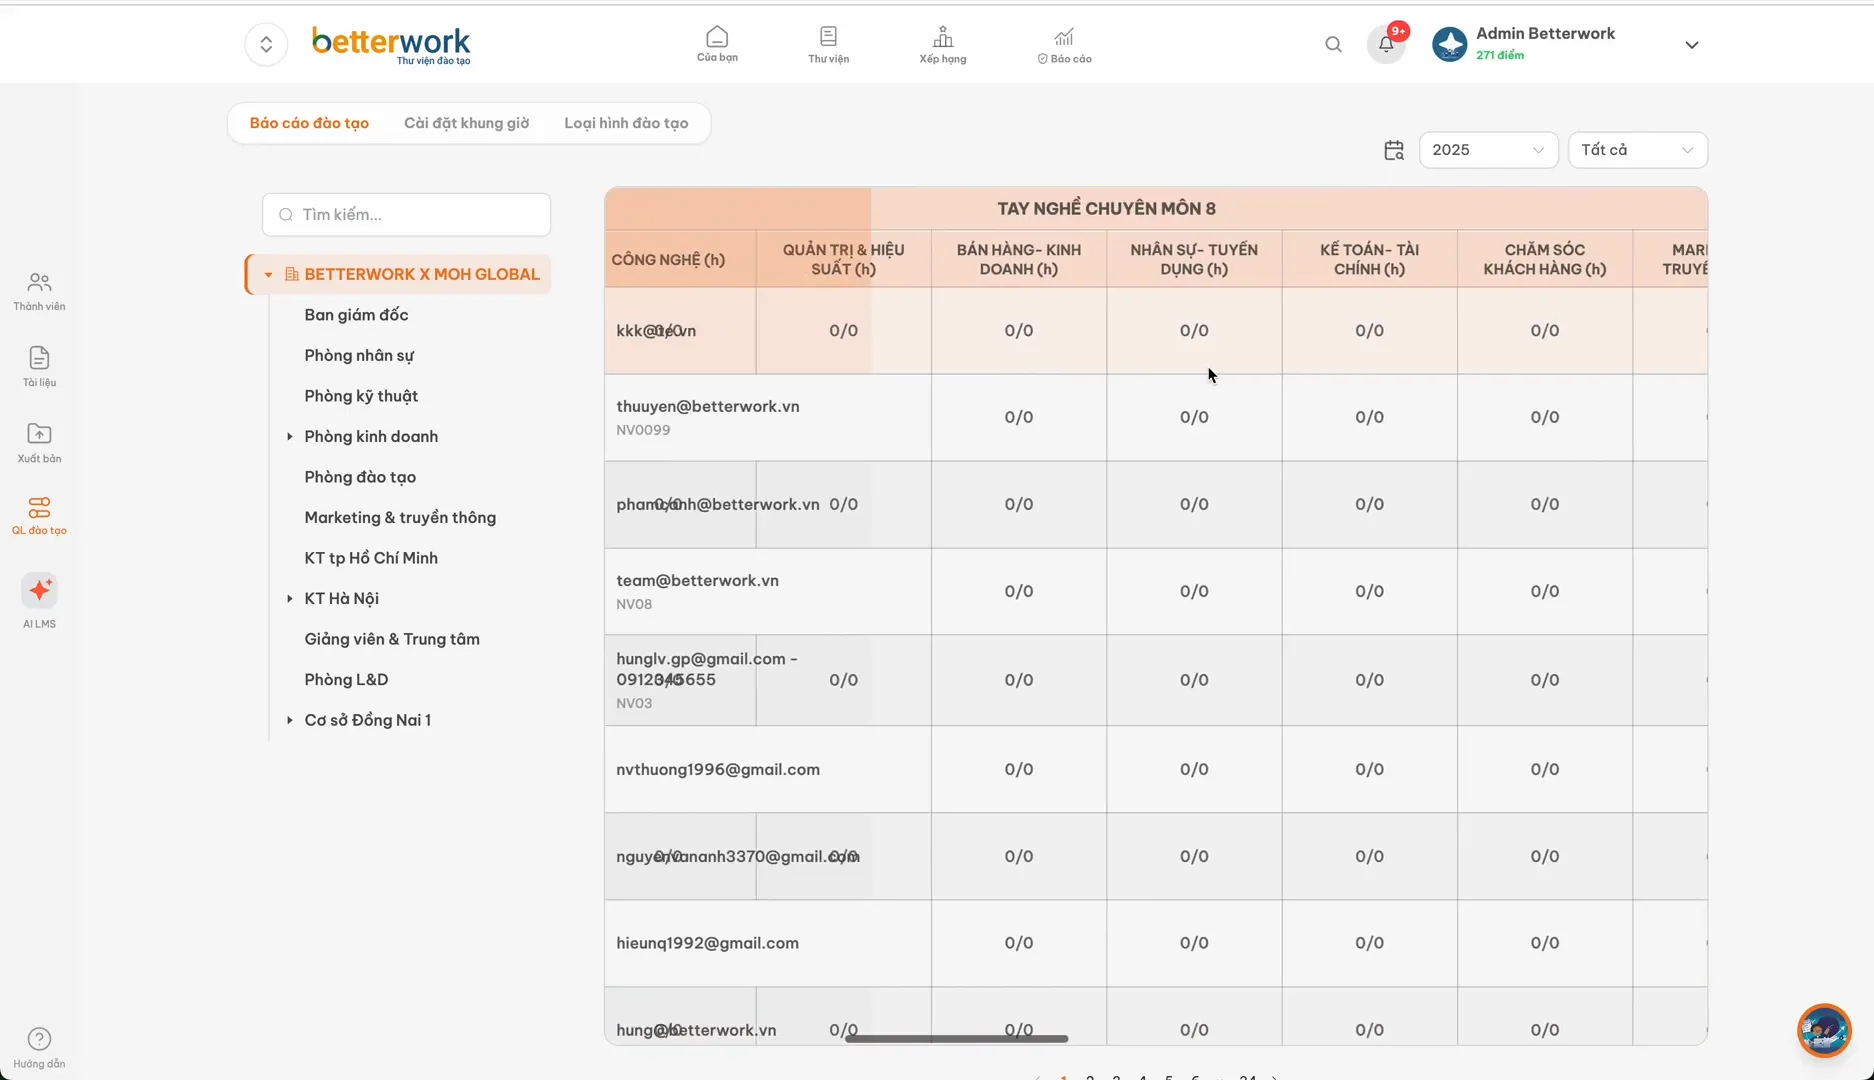Expand Cơ sở Đồng Nai 1 arrow
The width and height of the screenshot is (1874, 1080).
click(x=290, y=720)
